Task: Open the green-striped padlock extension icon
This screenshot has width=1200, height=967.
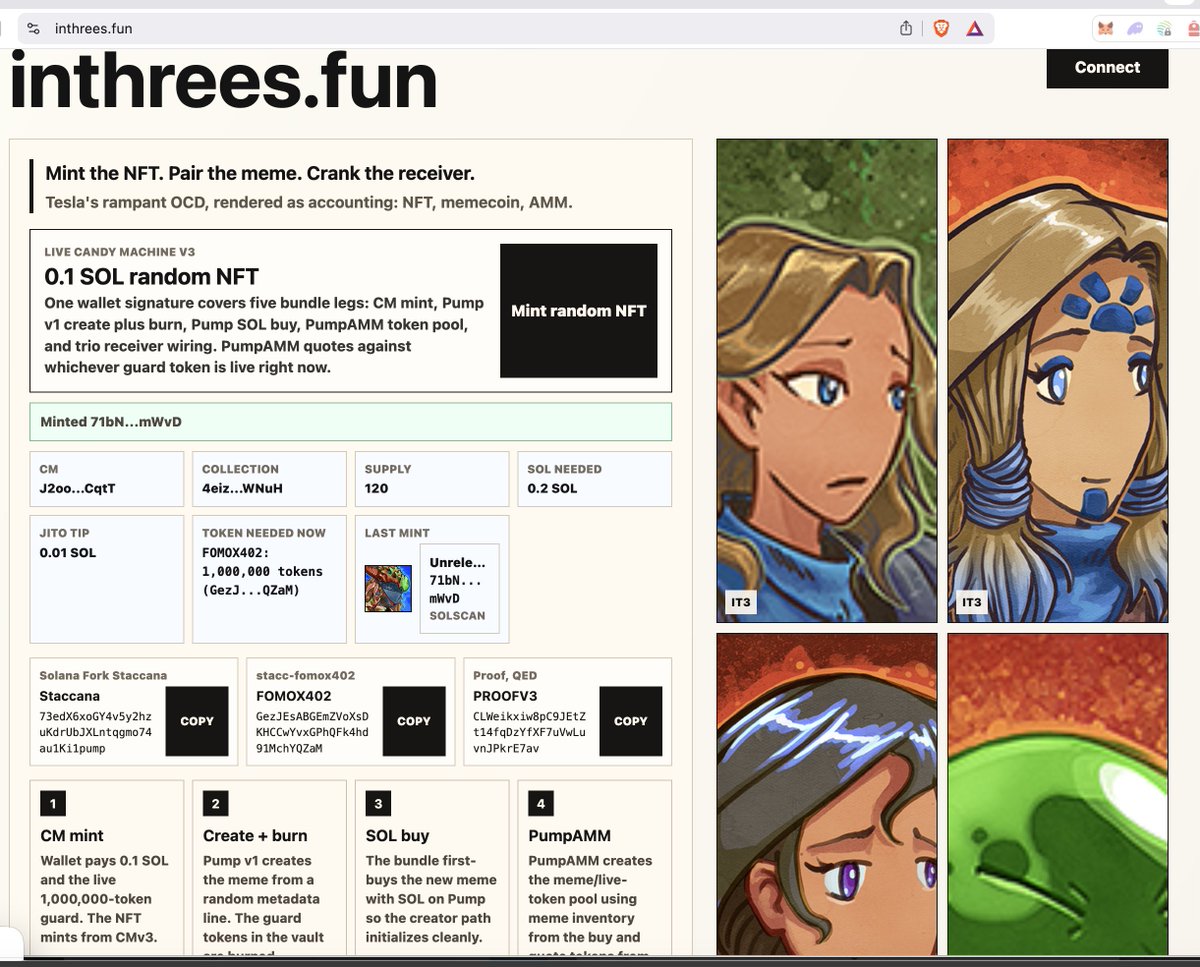Action: pyautogui.click(x=1165, y=30)
